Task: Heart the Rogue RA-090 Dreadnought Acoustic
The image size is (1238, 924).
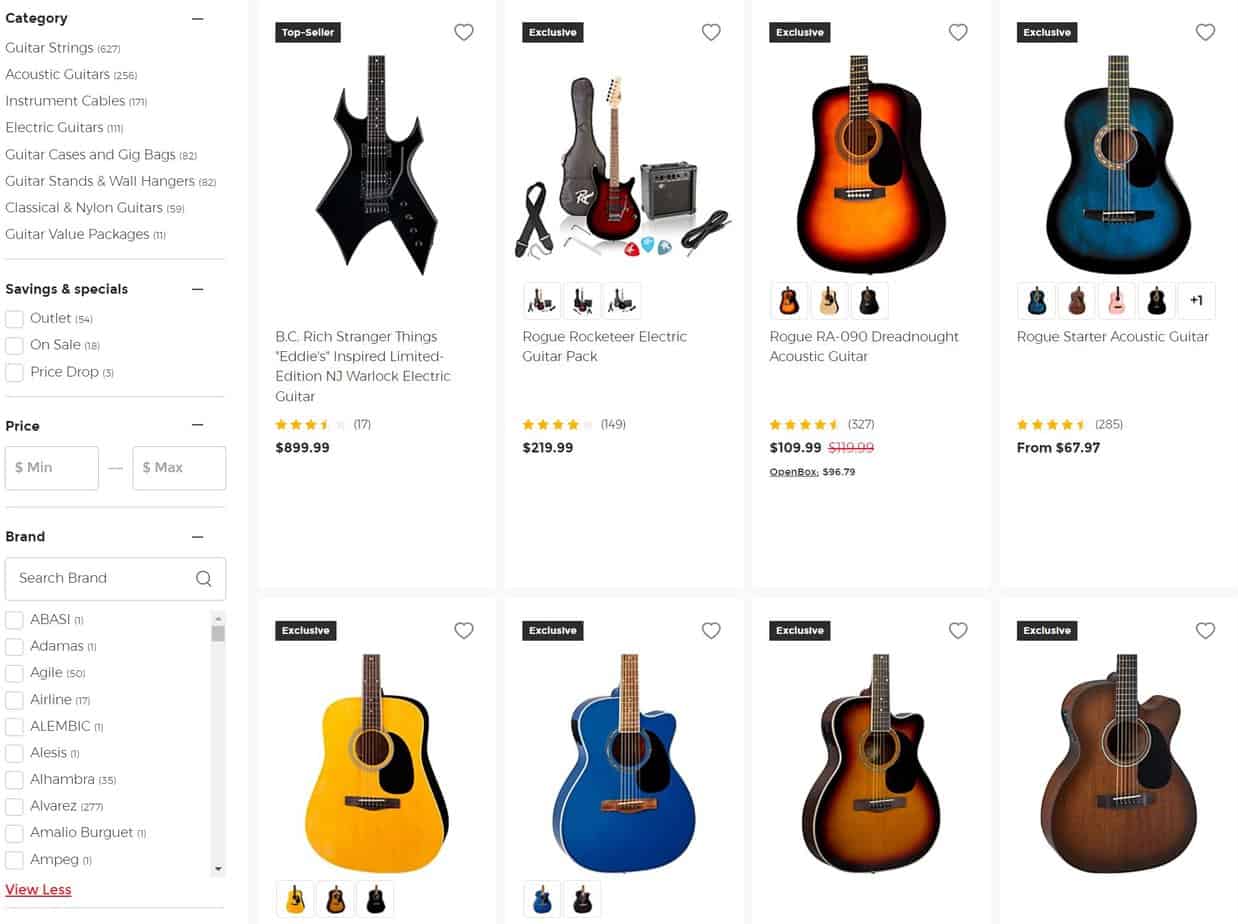Action: (x=958, y=32)
